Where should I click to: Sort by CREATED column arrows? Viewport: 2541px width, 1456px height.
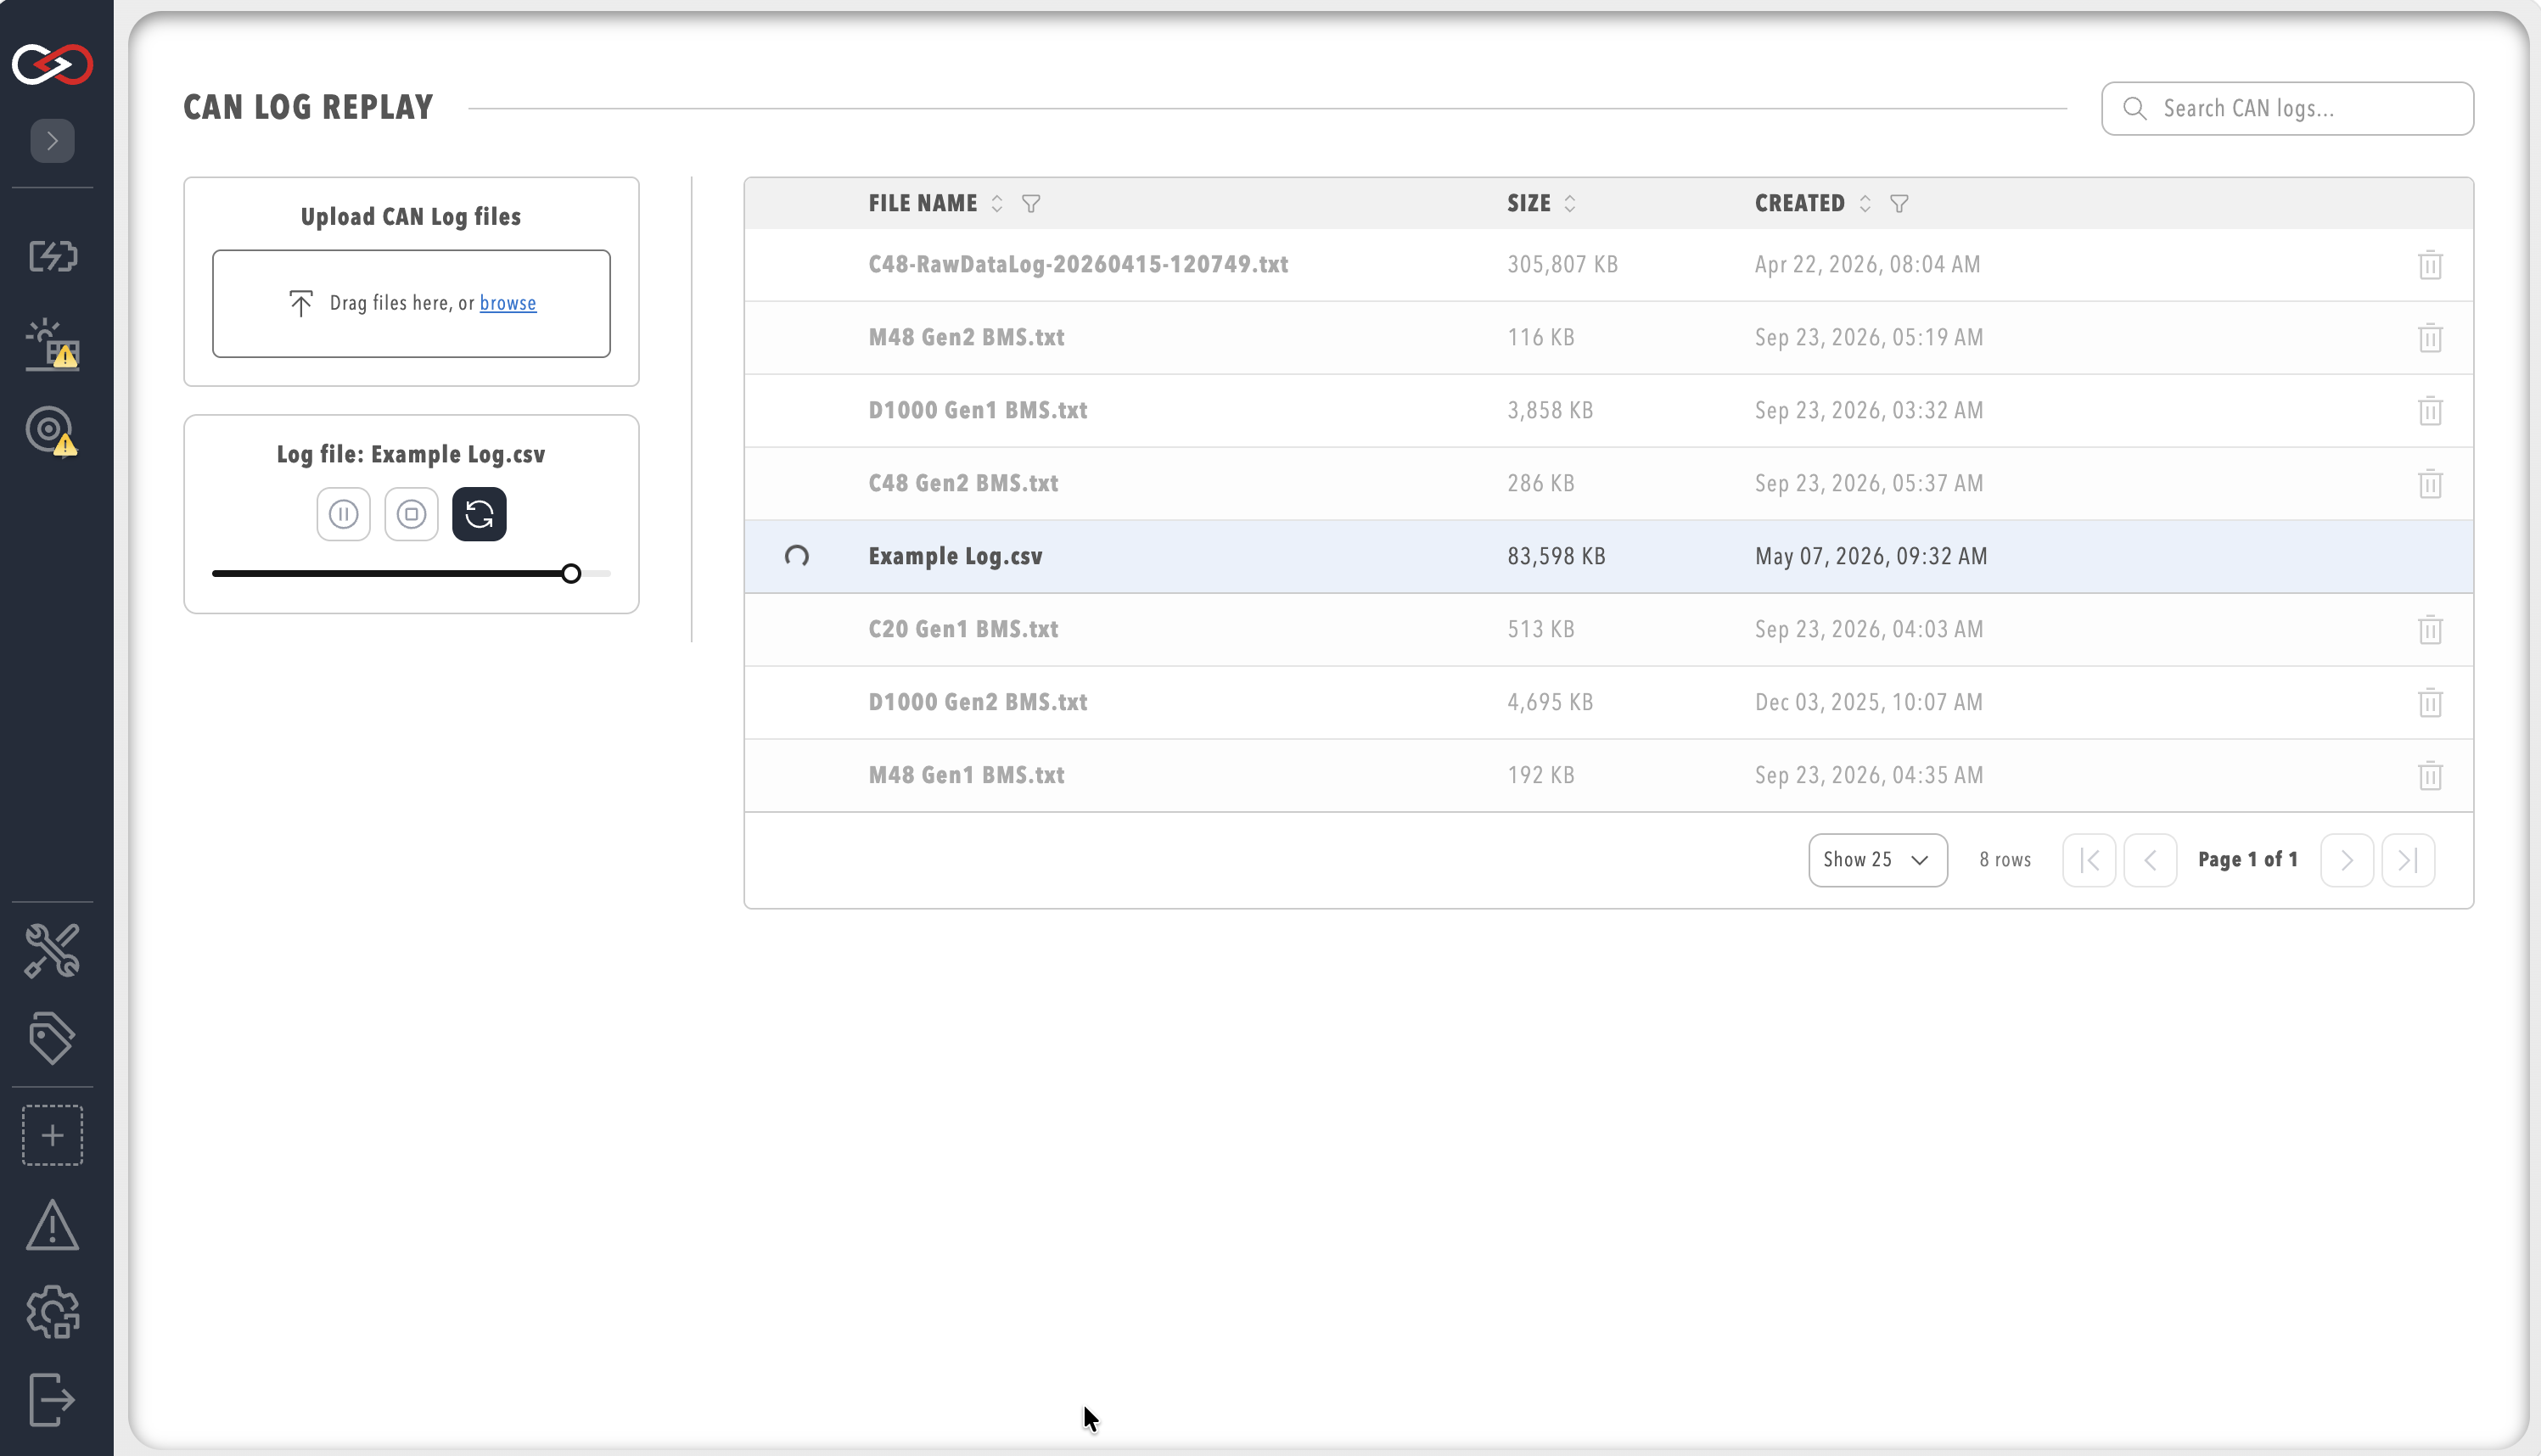tap(1865, 204)
